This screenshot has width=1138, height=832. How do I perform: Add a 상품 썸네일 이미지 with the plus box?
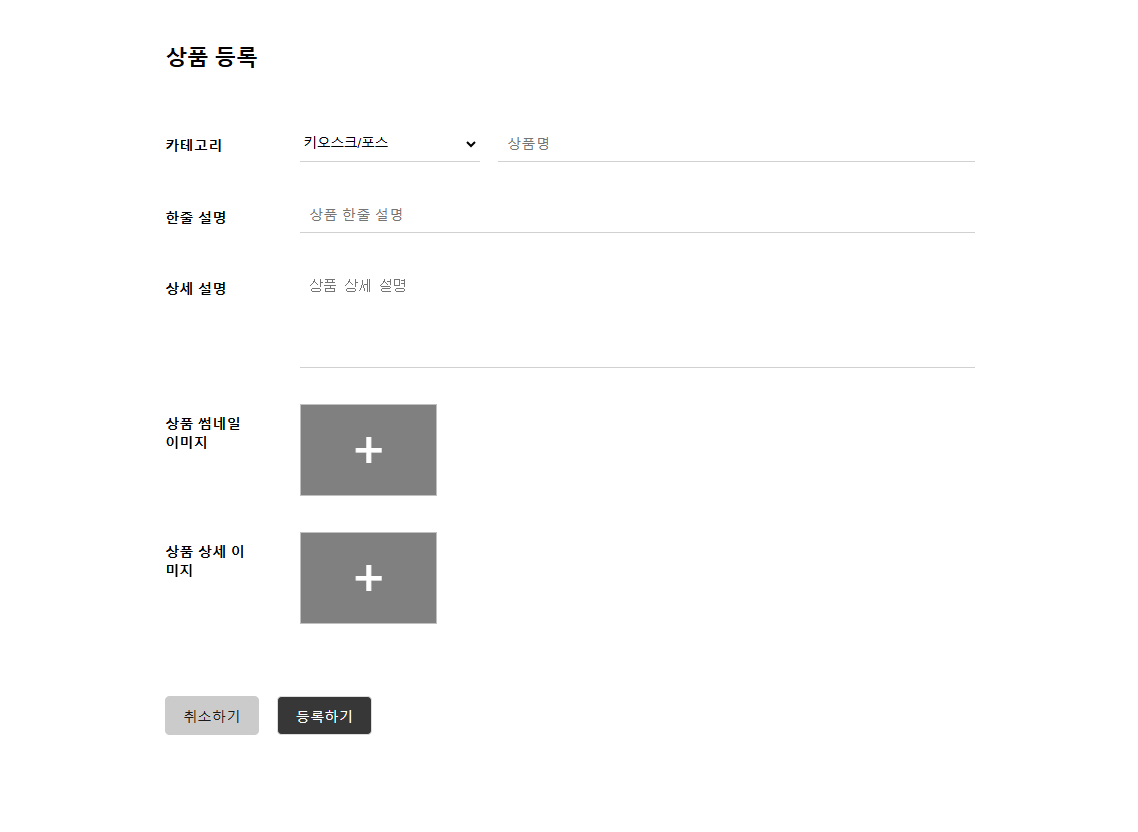point(368,450)
